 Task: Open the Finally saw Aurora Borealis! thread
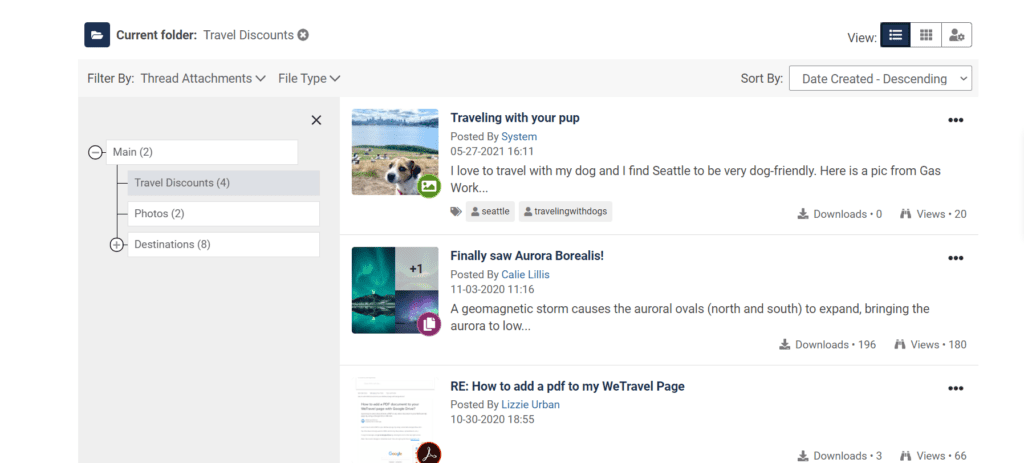[527, 256]
